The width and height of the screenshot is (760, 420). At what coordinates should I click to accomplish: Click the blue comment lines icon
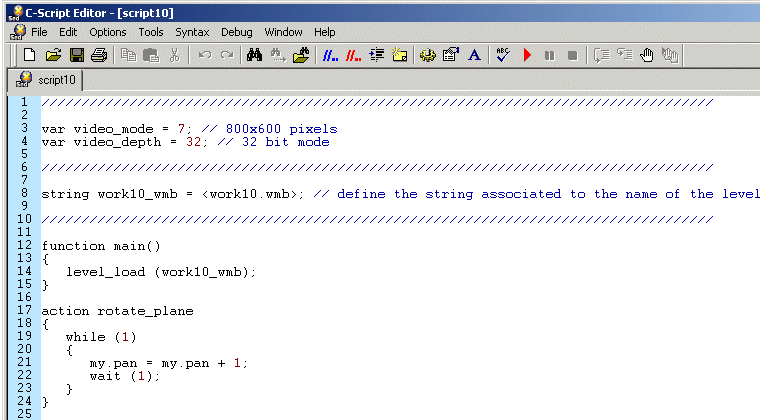click(329, 55)
